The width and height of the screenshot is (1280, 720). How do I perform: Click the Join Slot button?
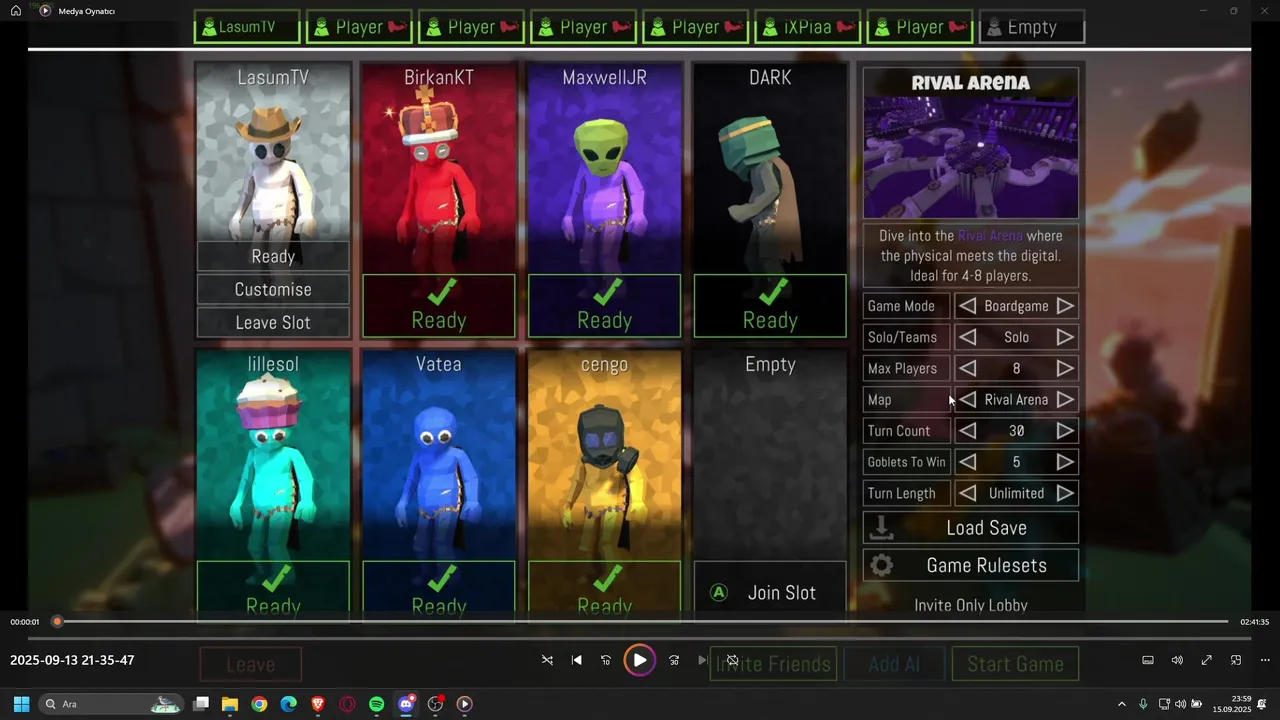(770, 592)
